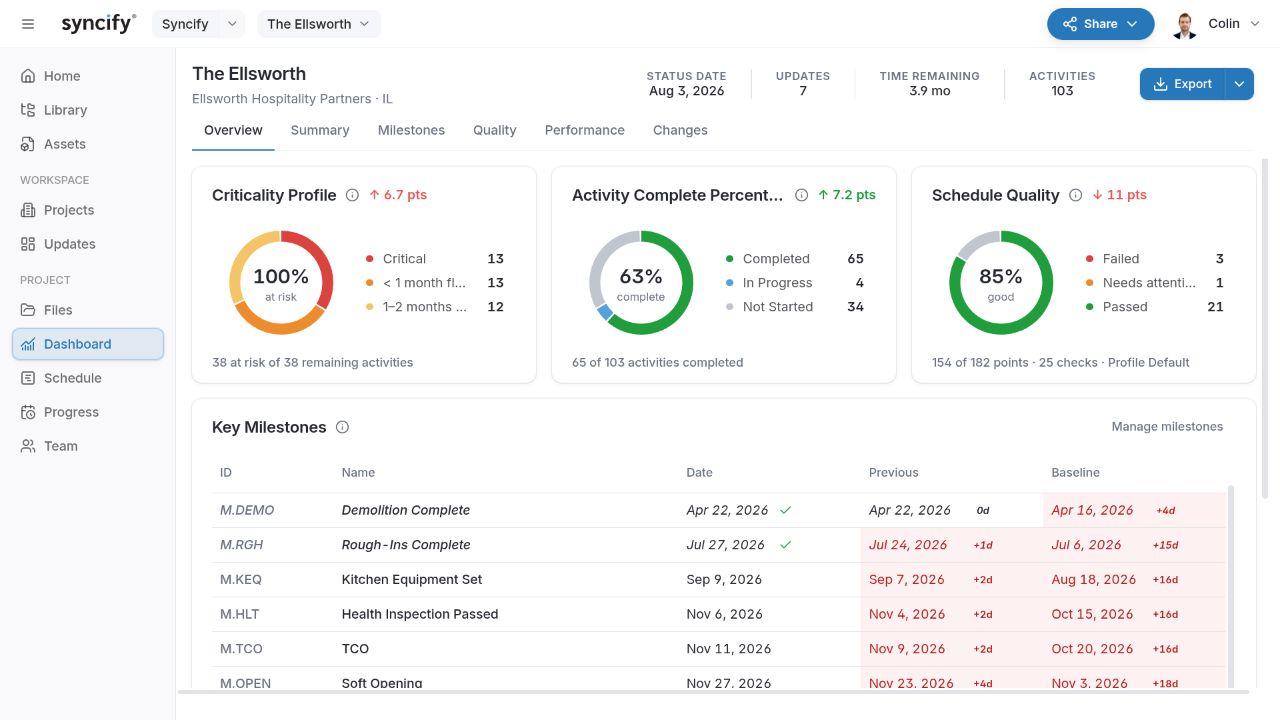
Task: Click Demolition Complete green checkmark
Action: pyautogui.click(x=786, y=510)
